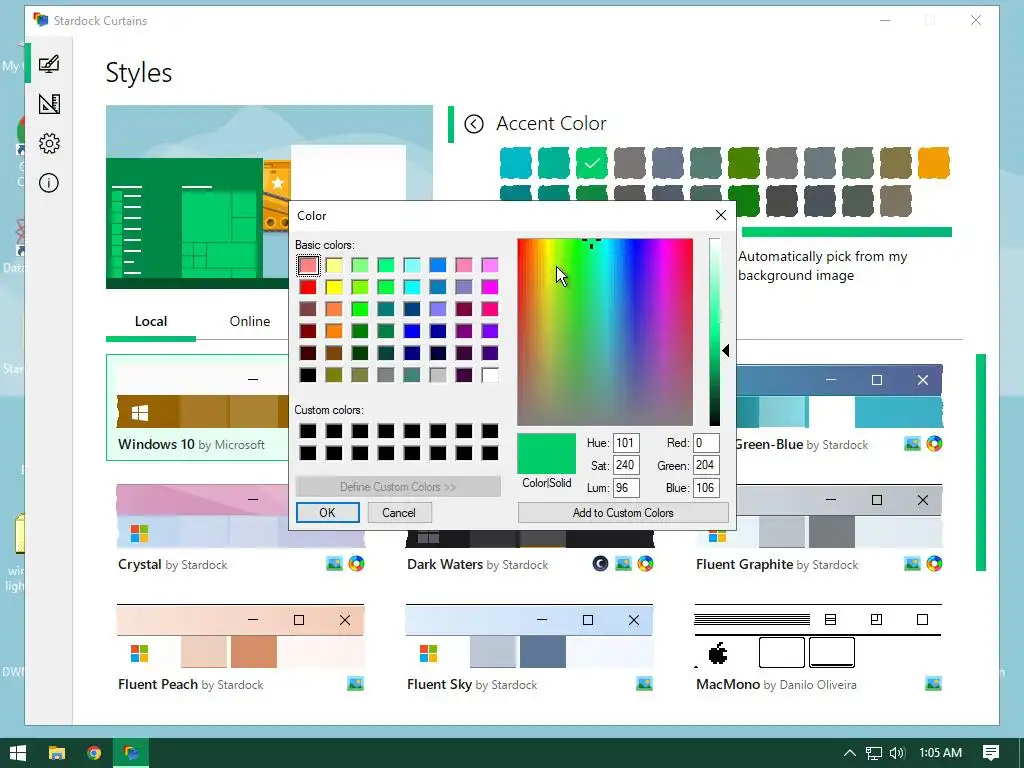1024x768 pixels.
Task: Click Stardock Curtains taskbar icon
Action: tap(131, 753)
